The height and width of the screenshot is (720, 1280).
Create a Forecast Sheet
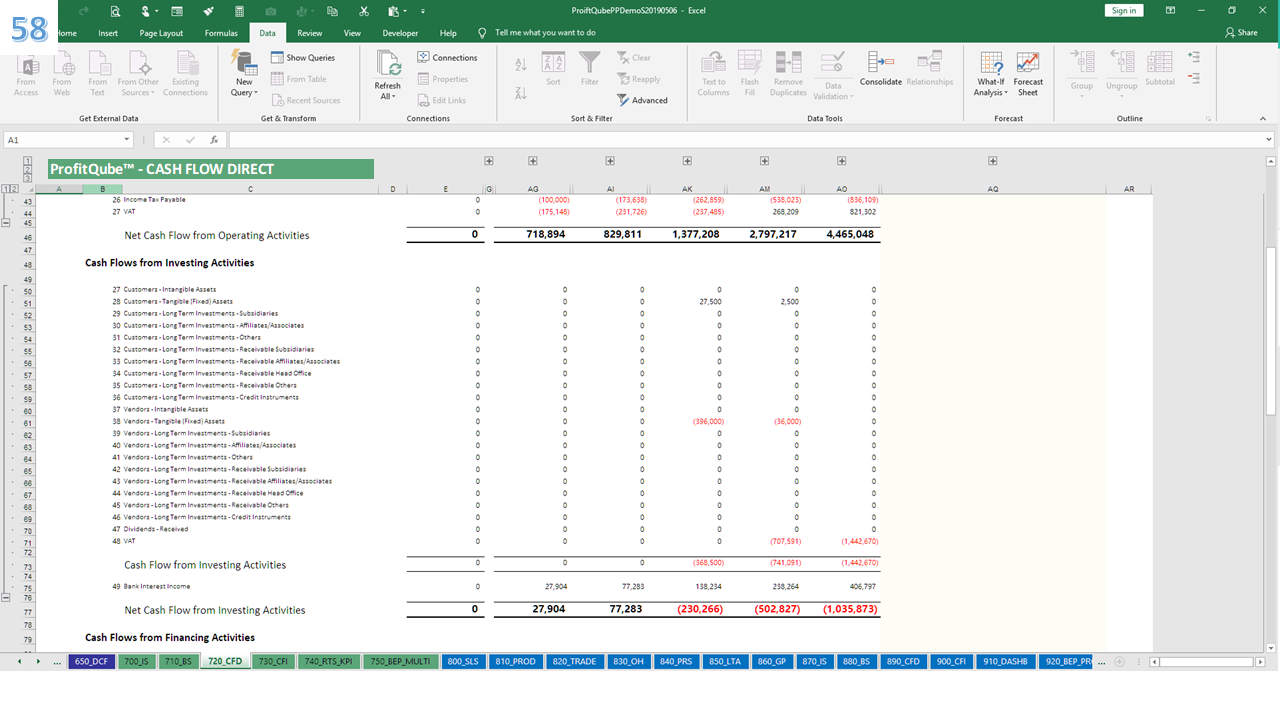(1028, 75)
